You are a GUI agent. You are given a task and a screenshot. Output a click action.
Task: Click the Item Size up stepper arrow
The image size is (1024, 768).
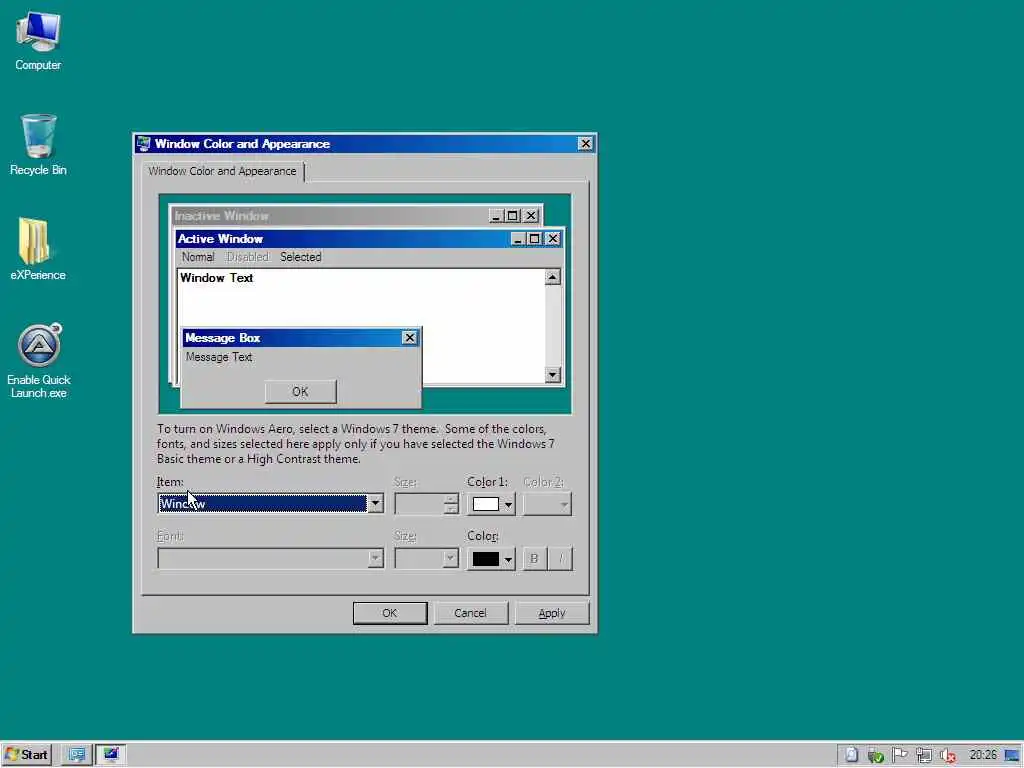click(450, 499)
